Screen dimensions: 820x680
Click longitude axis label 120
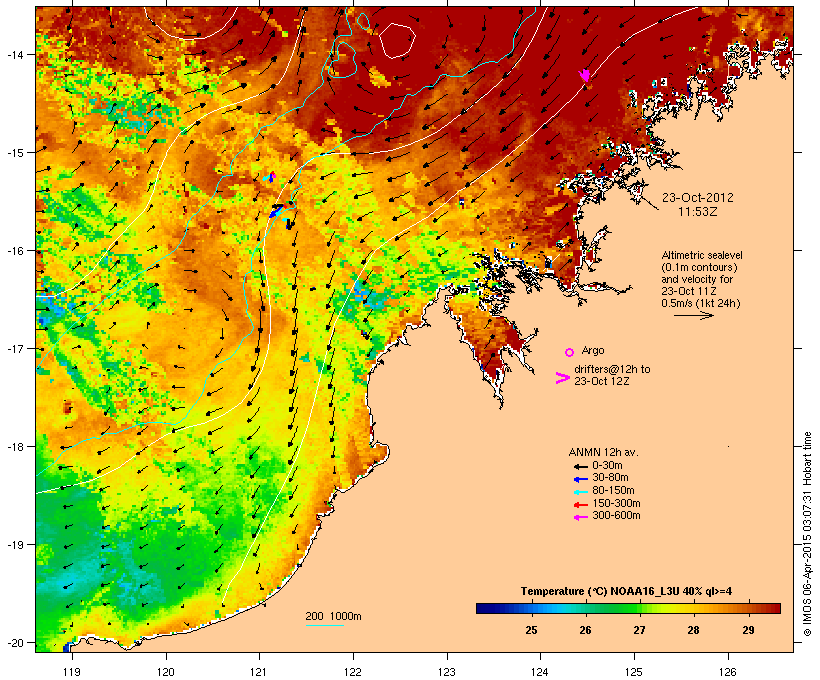166,672
